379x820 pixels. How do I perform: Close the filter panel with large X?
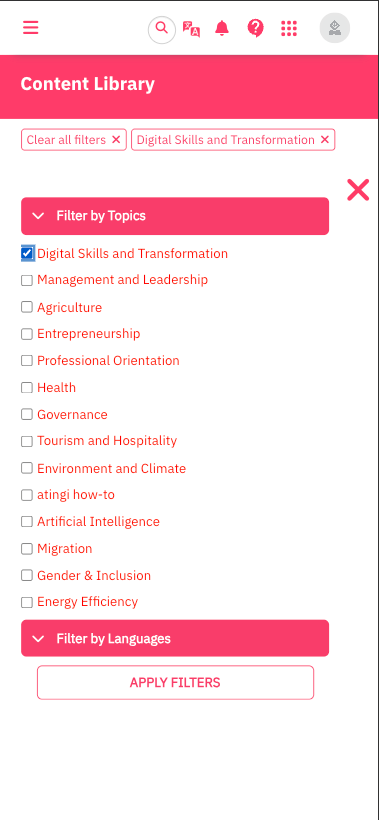(358, 190)
